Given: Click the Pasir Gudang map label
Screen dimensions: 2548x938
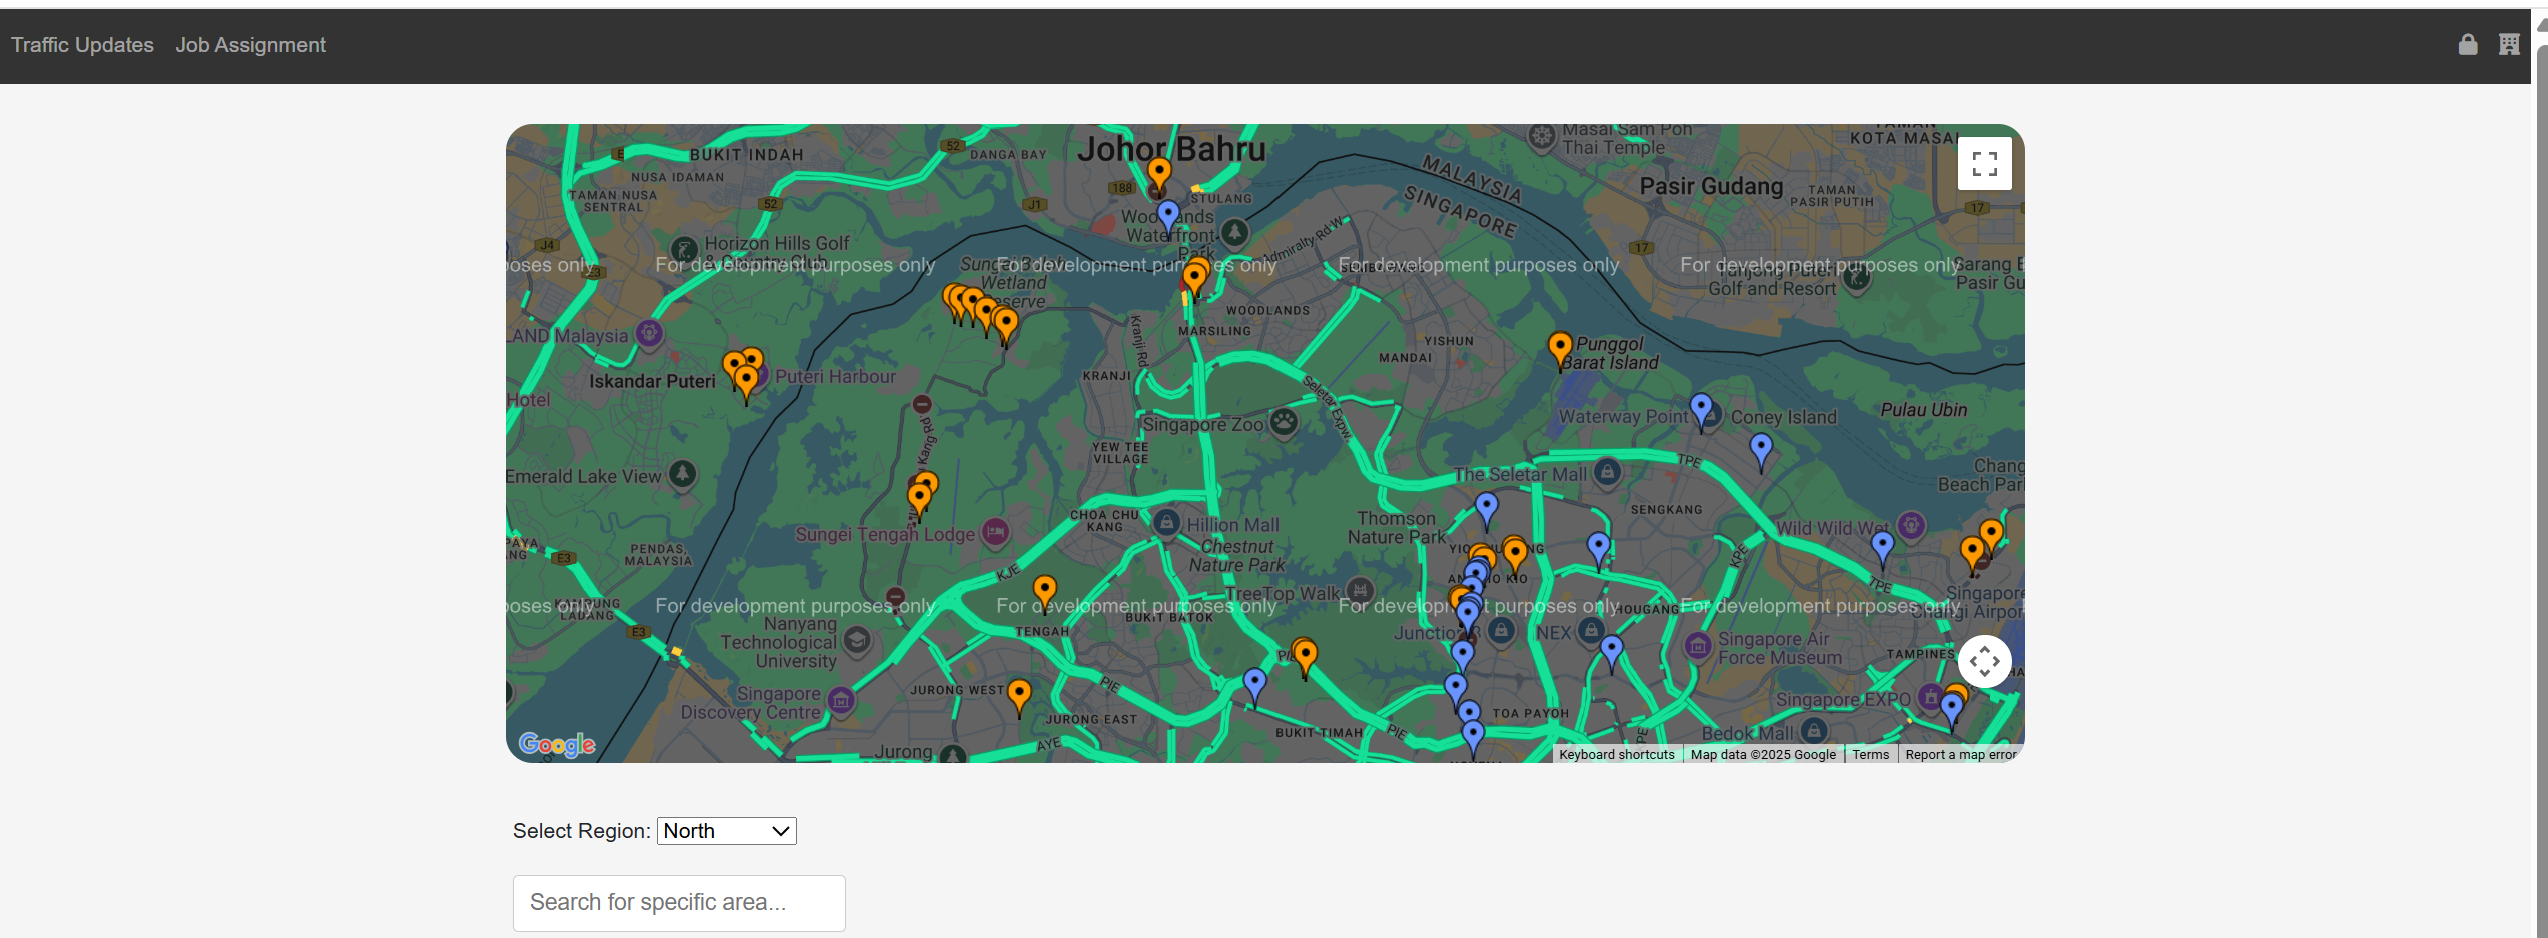Looking at the screenshot, I should point(1711,187).
